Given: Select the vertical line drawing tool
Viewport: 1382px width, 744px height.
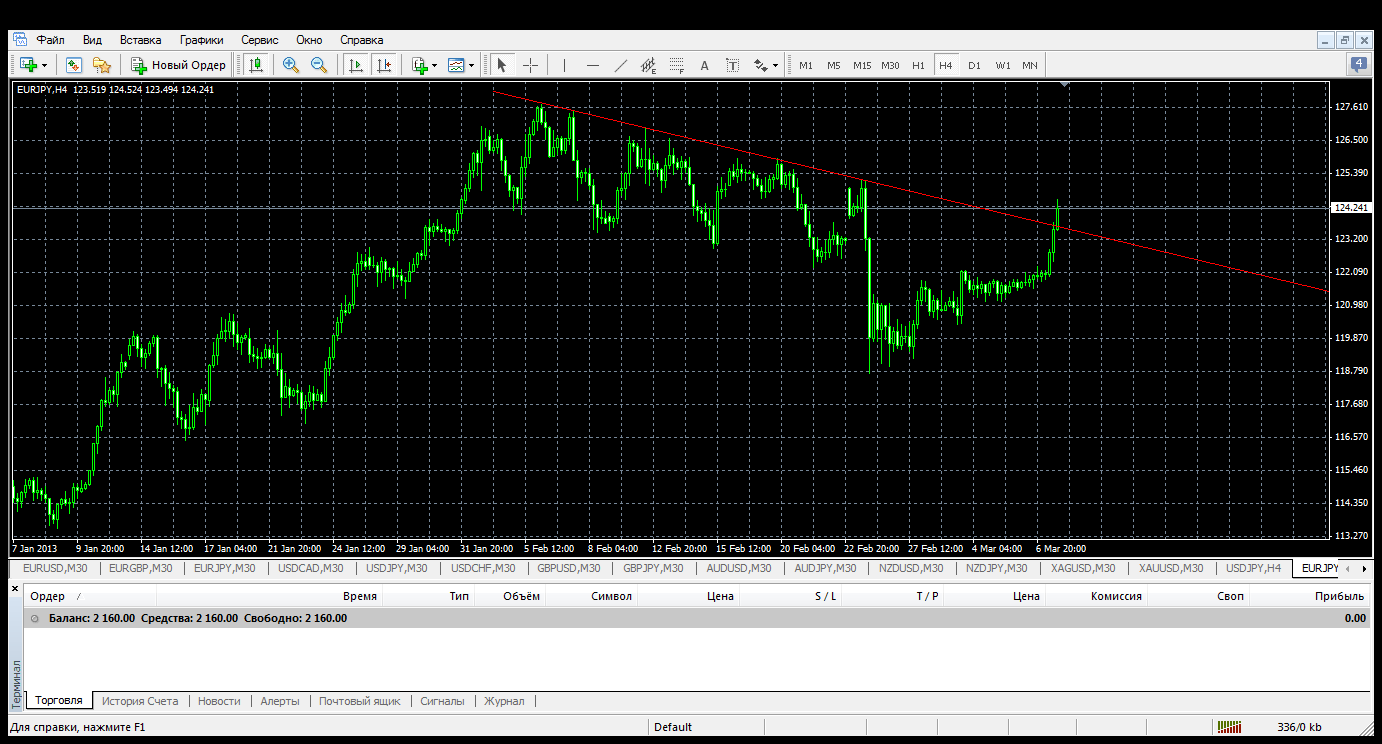Looking at the screenshot, I should pos(564,65).
